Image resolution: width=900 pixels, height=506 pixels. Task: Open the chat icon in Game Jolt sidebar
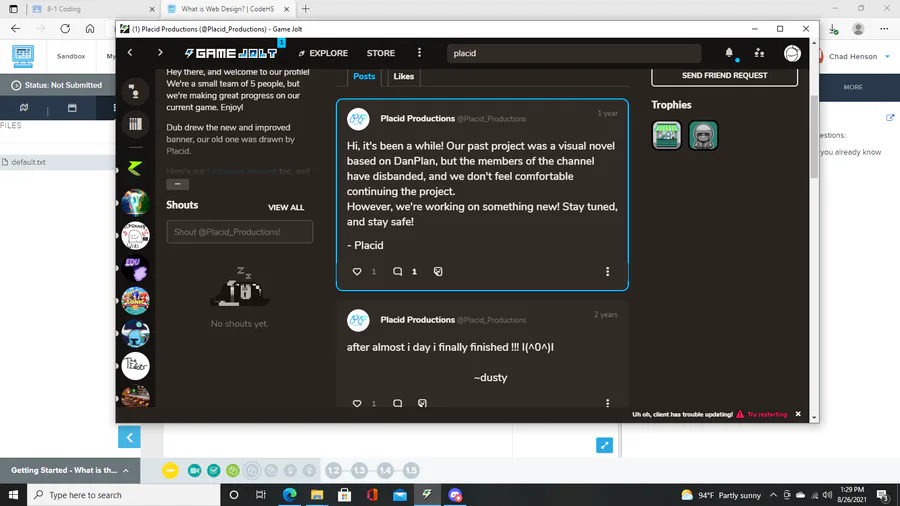coord(135,91)
